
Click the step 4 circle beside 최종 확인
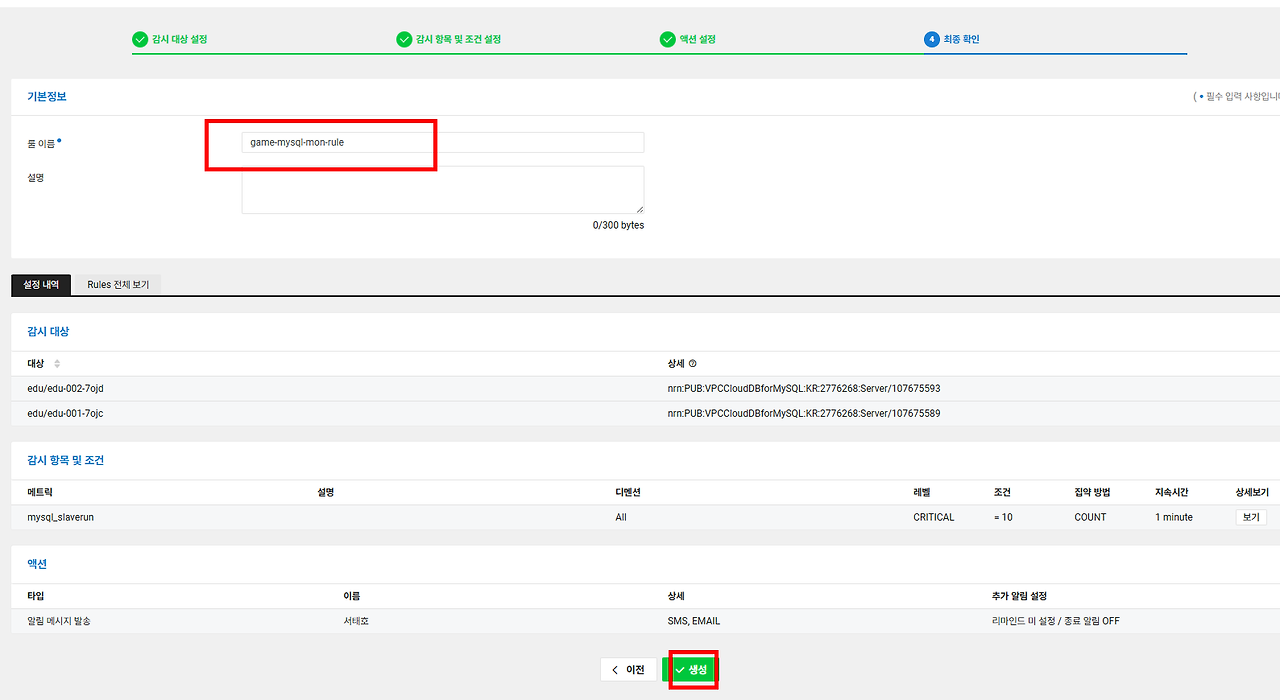(x=932, y=40)
